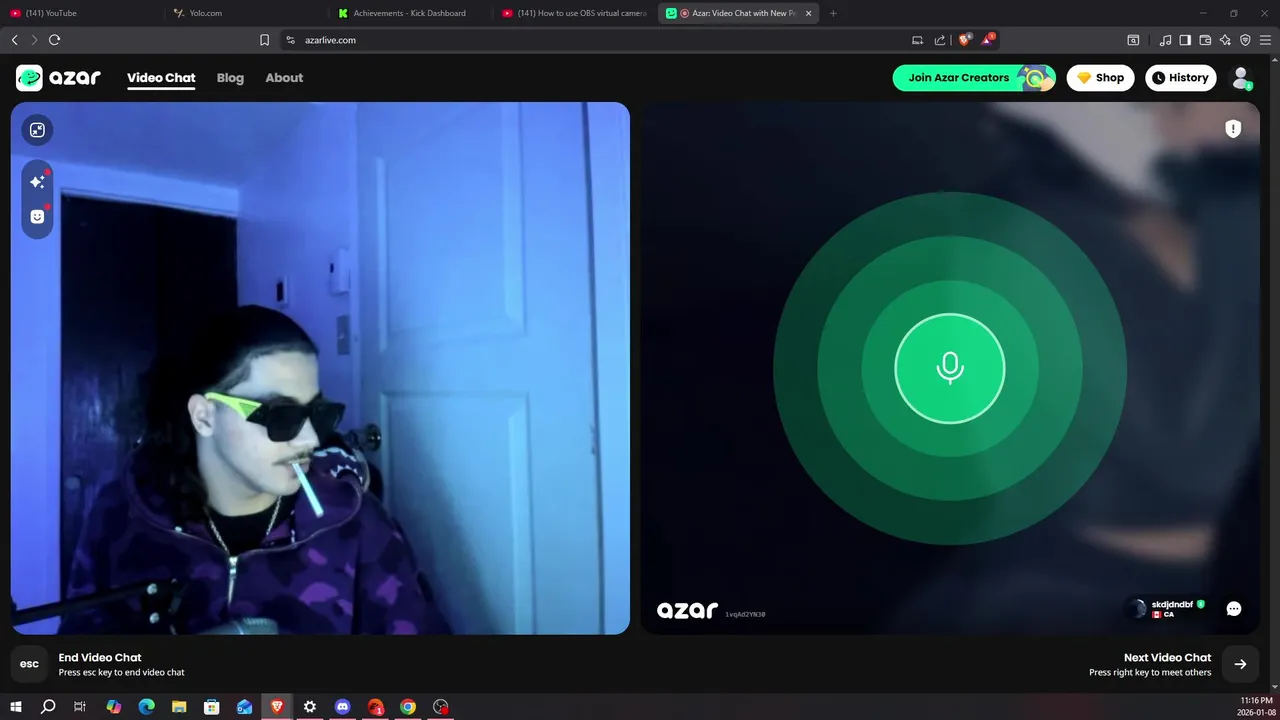Screen dimensions: 1280x720
Task: Click Next Video Chat label
Action: (1167, 657)
